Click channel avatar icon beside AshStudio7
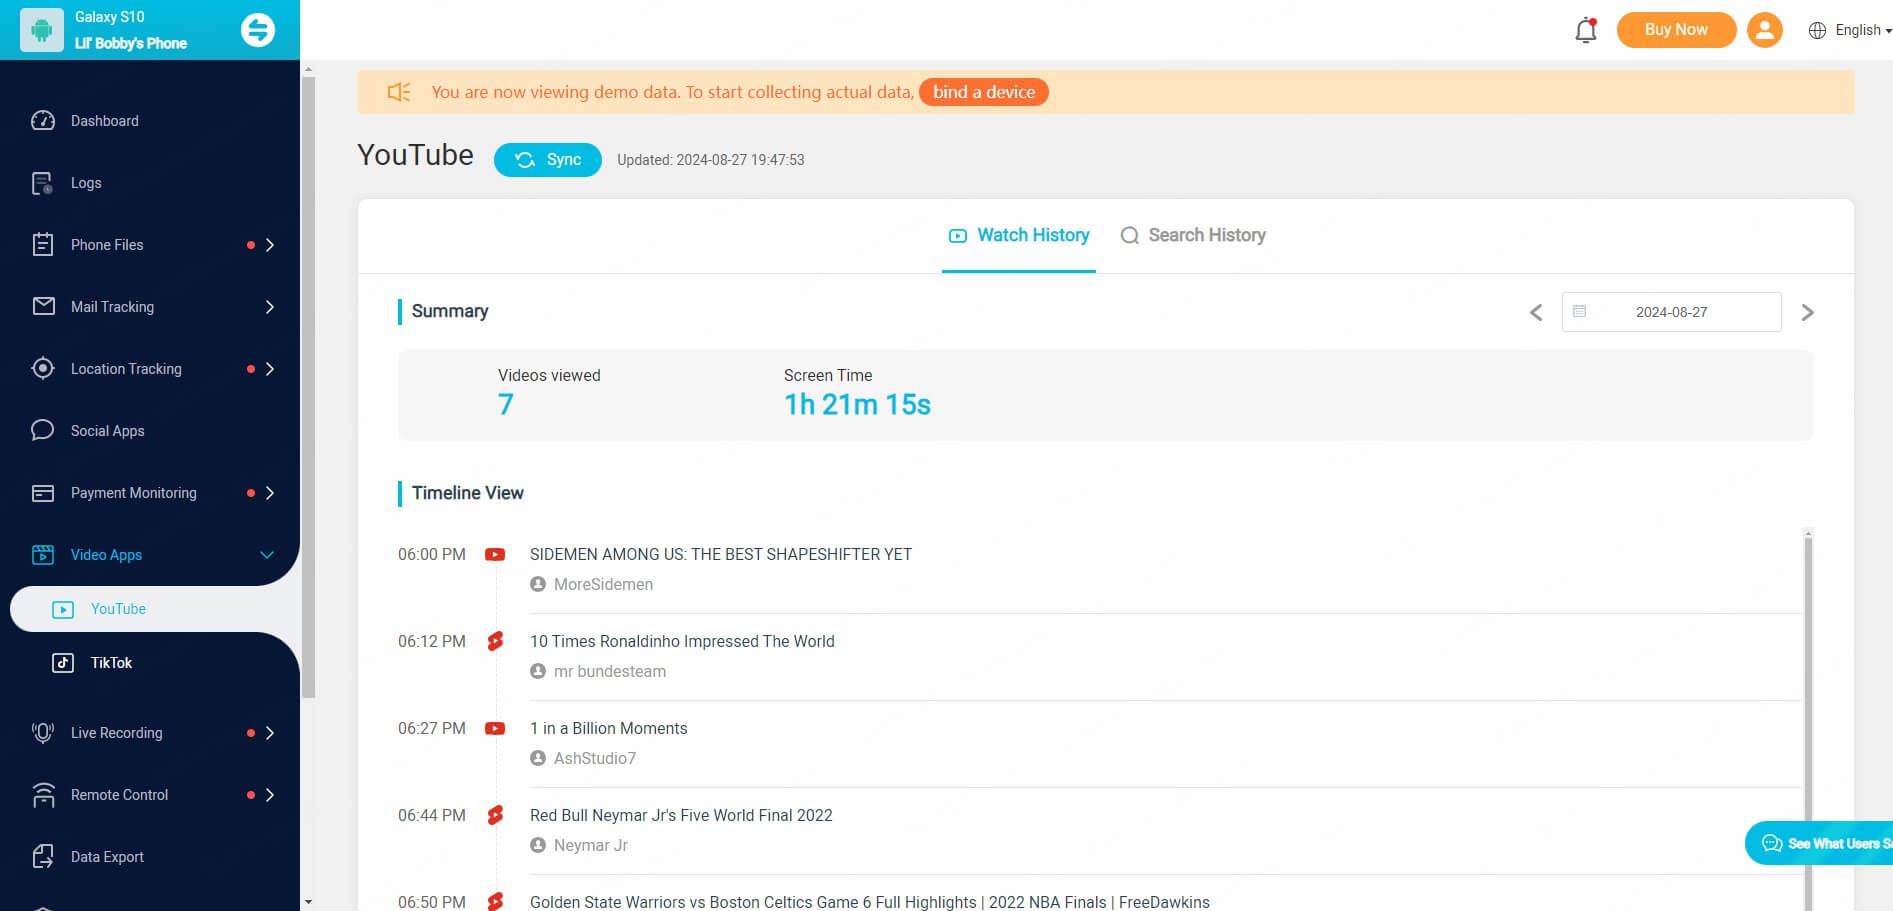This screenshot has height=911, width=1893. pos(538,758)
